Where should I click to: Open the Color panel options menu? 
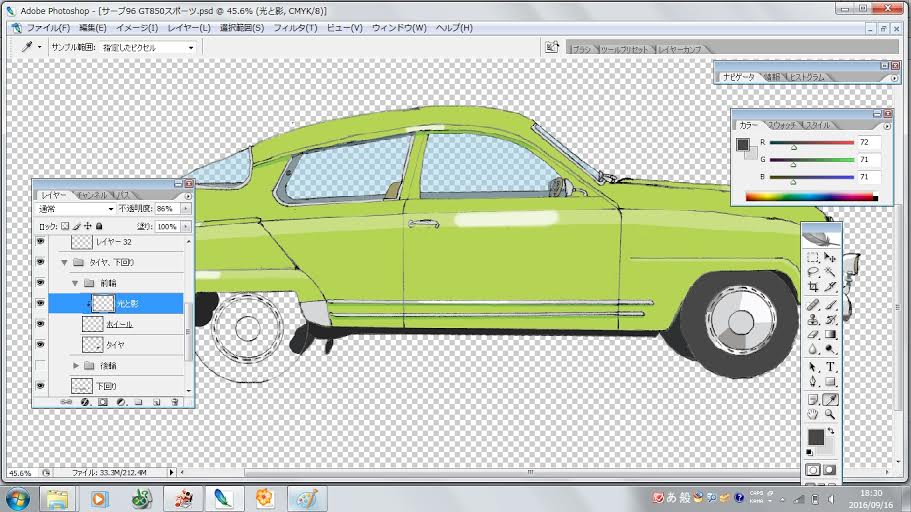[887, 126]
